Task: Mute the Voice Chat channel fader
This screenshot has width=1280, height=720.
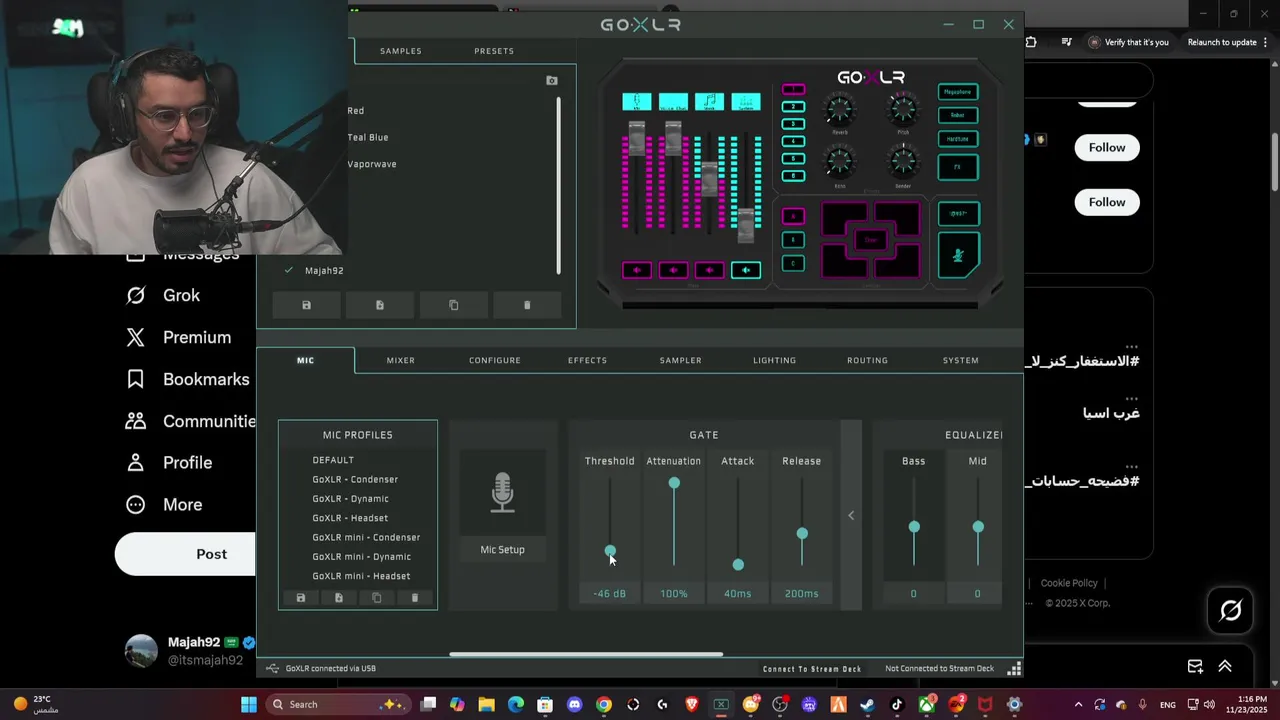Action: [673, 270]
